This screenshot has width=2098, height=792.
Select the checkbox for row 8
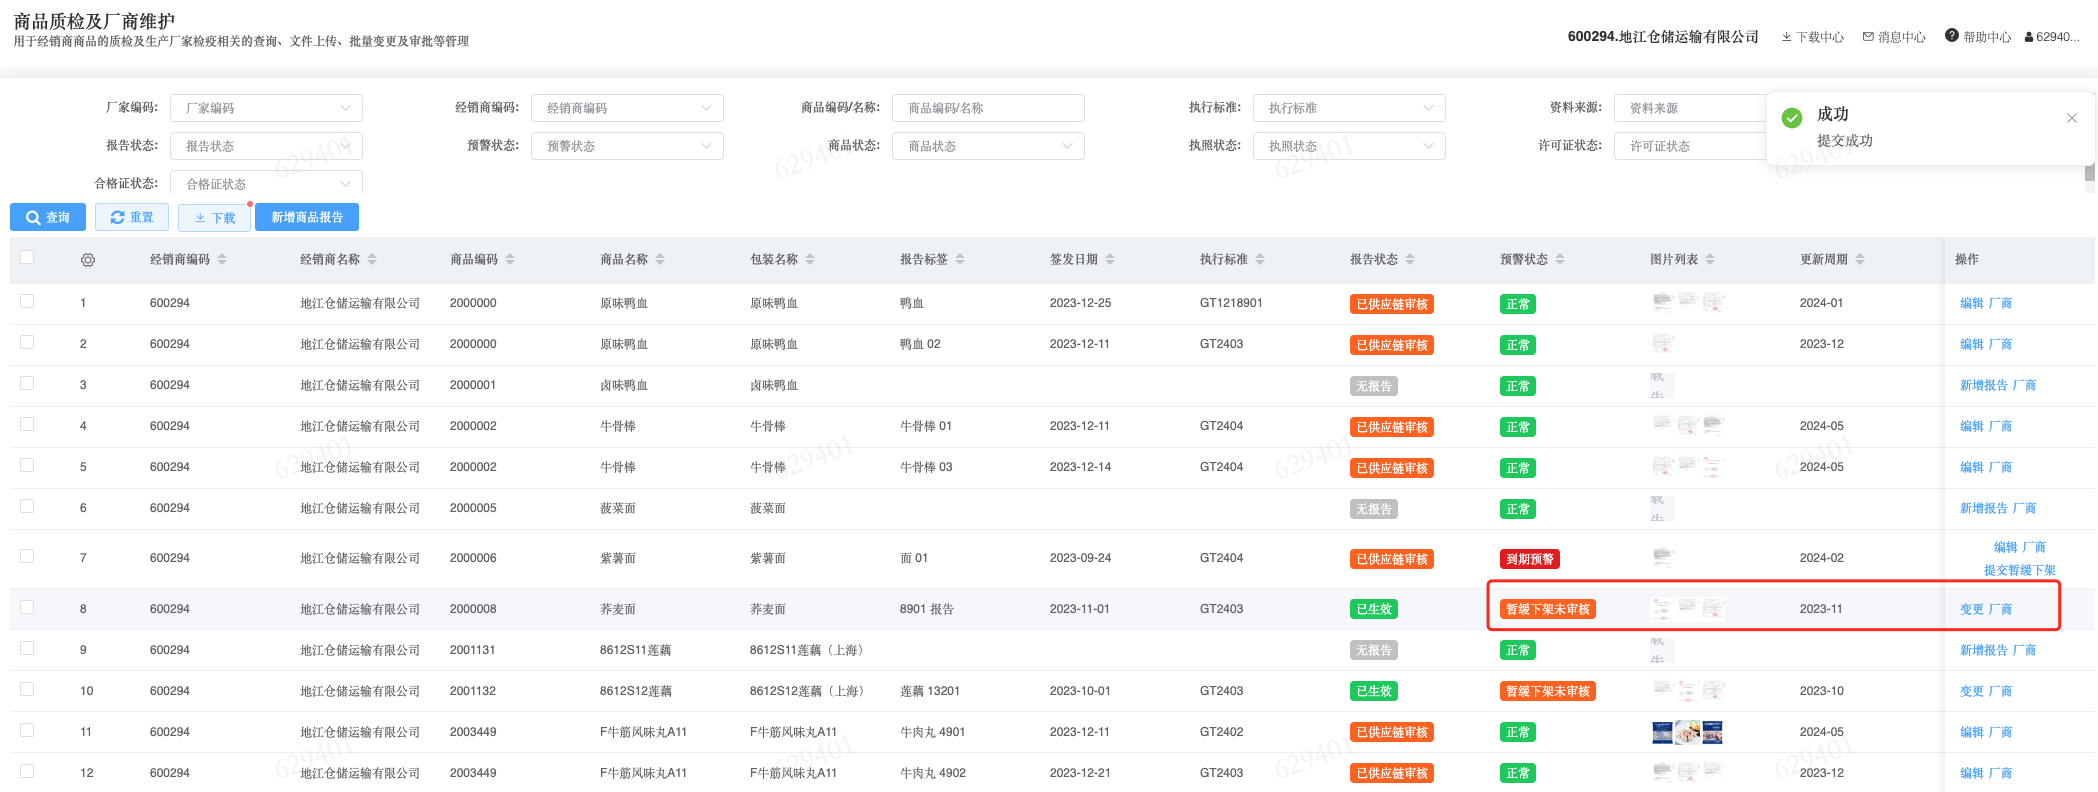[27, 607]
